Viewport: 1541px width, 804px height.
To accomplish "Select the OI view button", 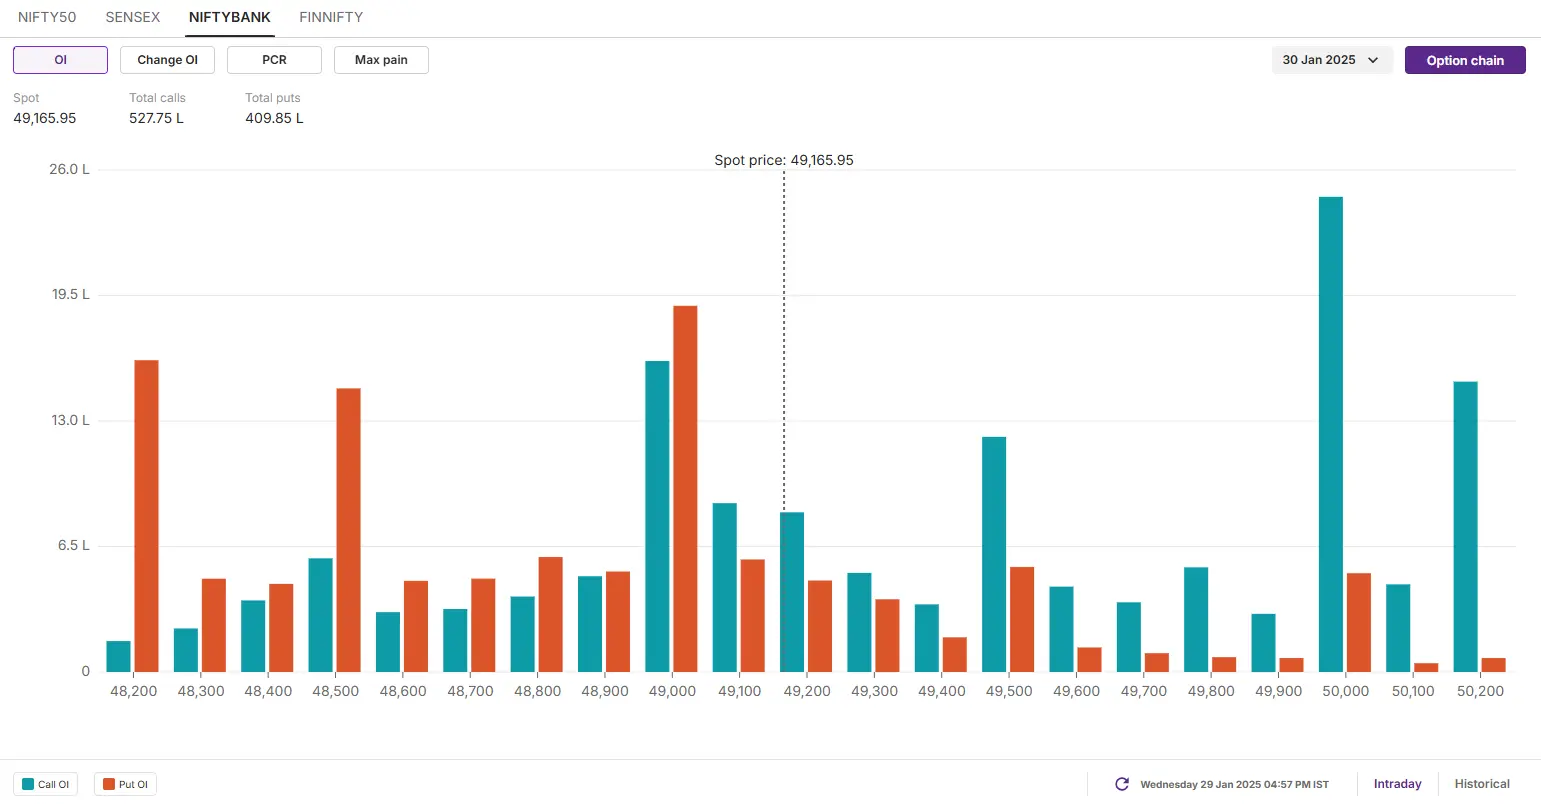I will (60, 60).
